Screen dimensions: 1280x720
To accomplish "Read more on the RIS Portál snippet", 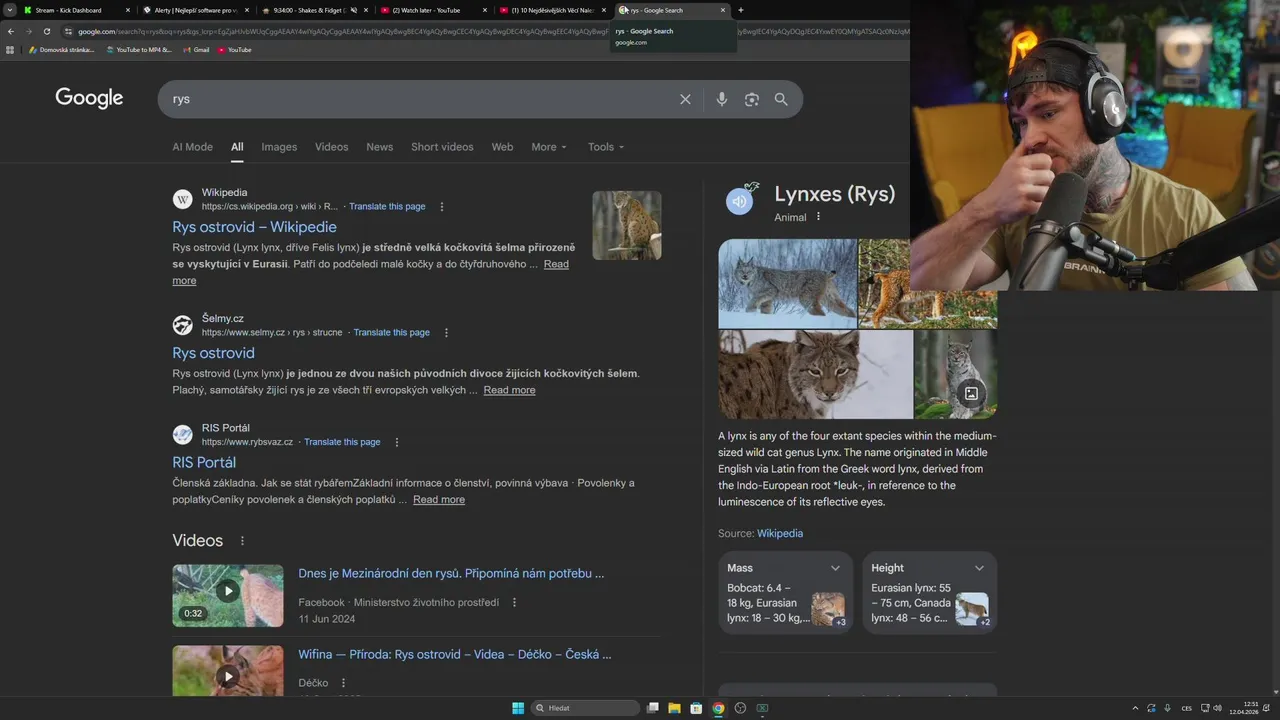I will pos(439,500).
